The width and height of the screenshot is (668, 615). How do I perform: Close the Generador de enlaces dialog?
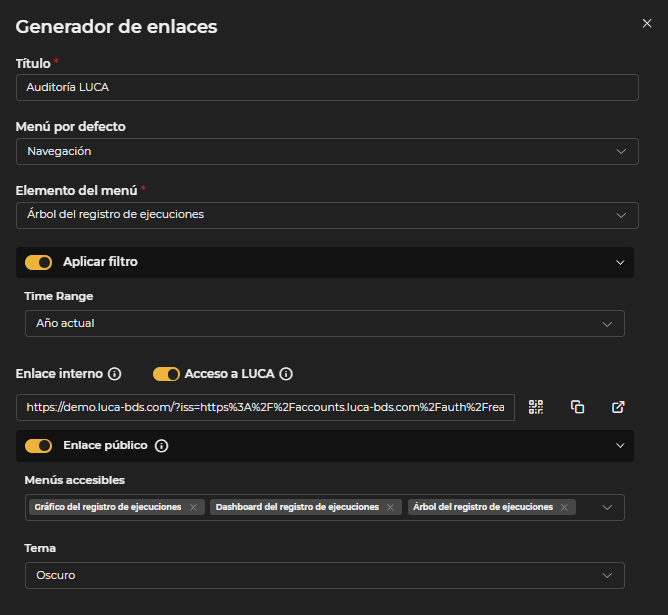tap(647, 23)
